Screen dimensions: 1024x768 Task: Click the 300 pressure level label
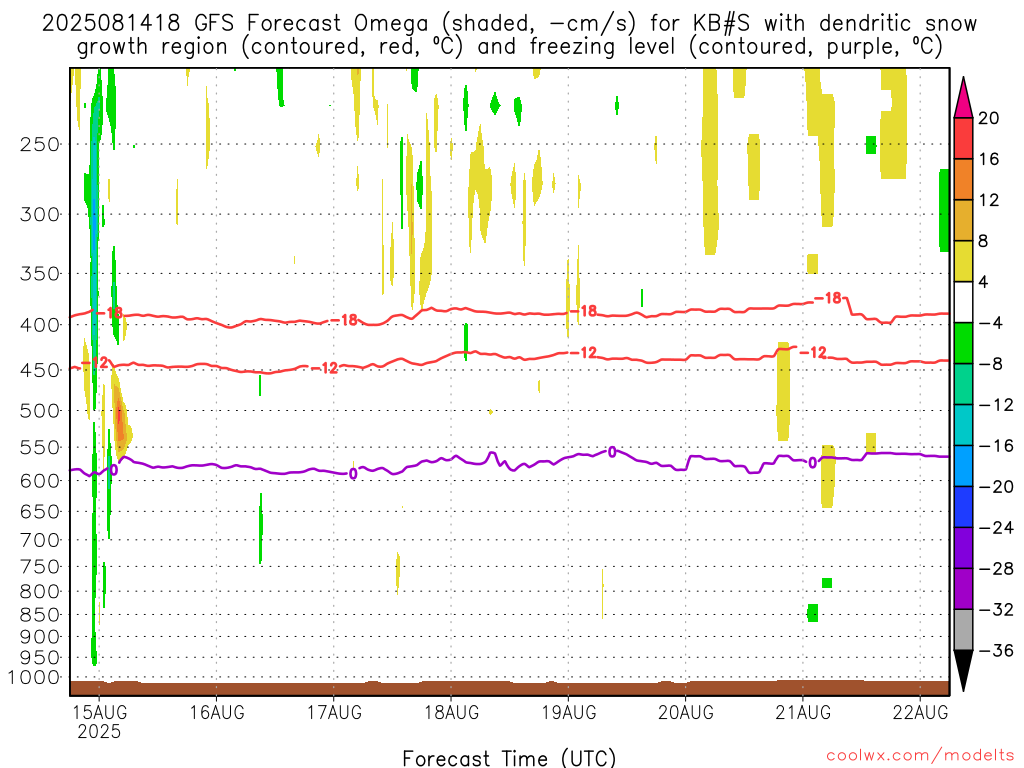pyautogui.click(x=40, y=214)
